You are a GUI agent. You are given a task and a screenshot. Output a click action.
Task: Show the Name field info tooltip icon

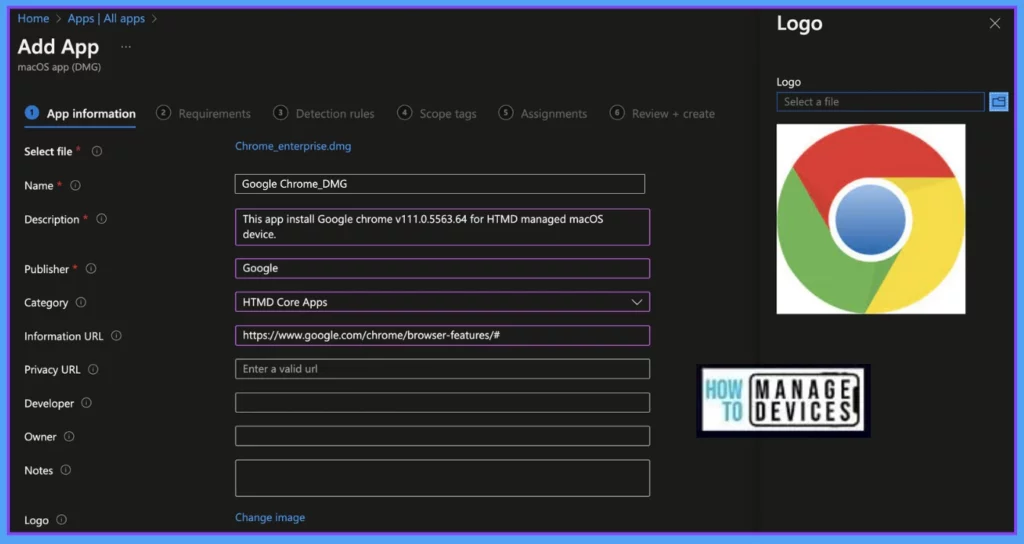[x=75, y=185]
